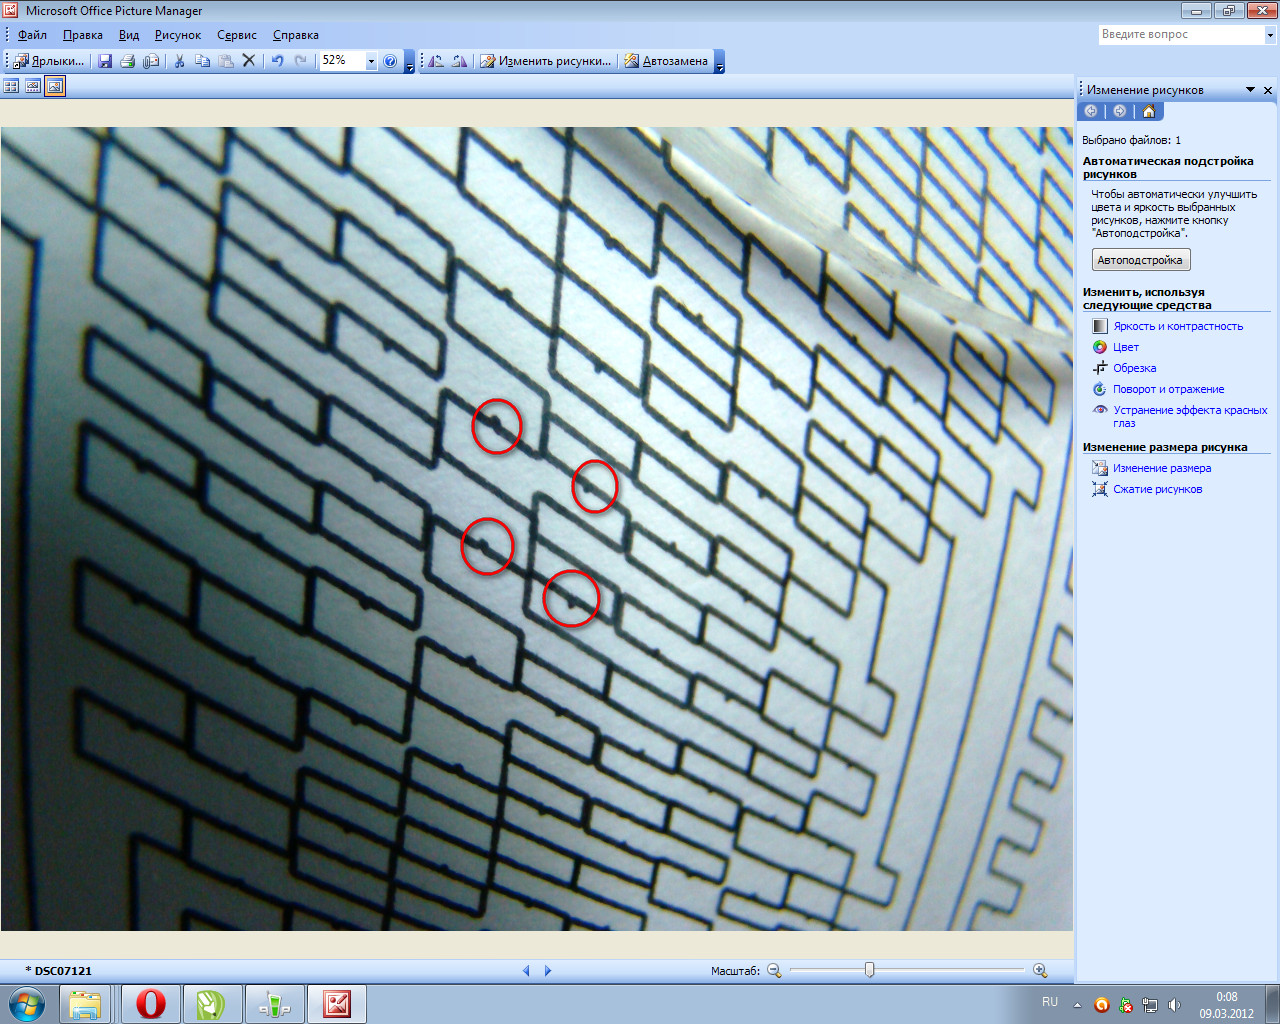Open the Windows Start menu
The image size is (1280, 1024).
(x=26, y=1004)
